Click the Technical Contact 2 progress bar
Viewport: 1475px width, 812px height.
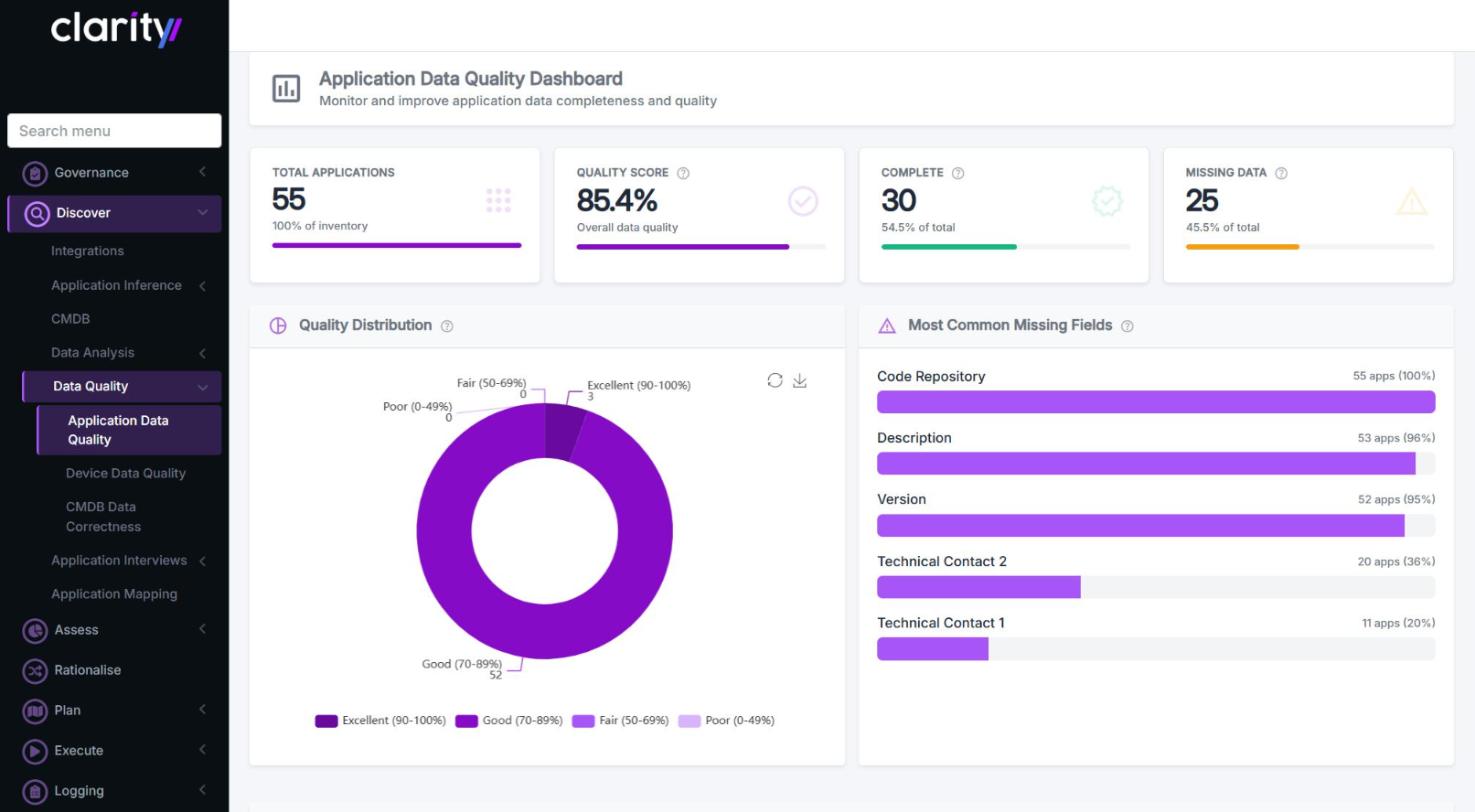[x=1156, y=587]
